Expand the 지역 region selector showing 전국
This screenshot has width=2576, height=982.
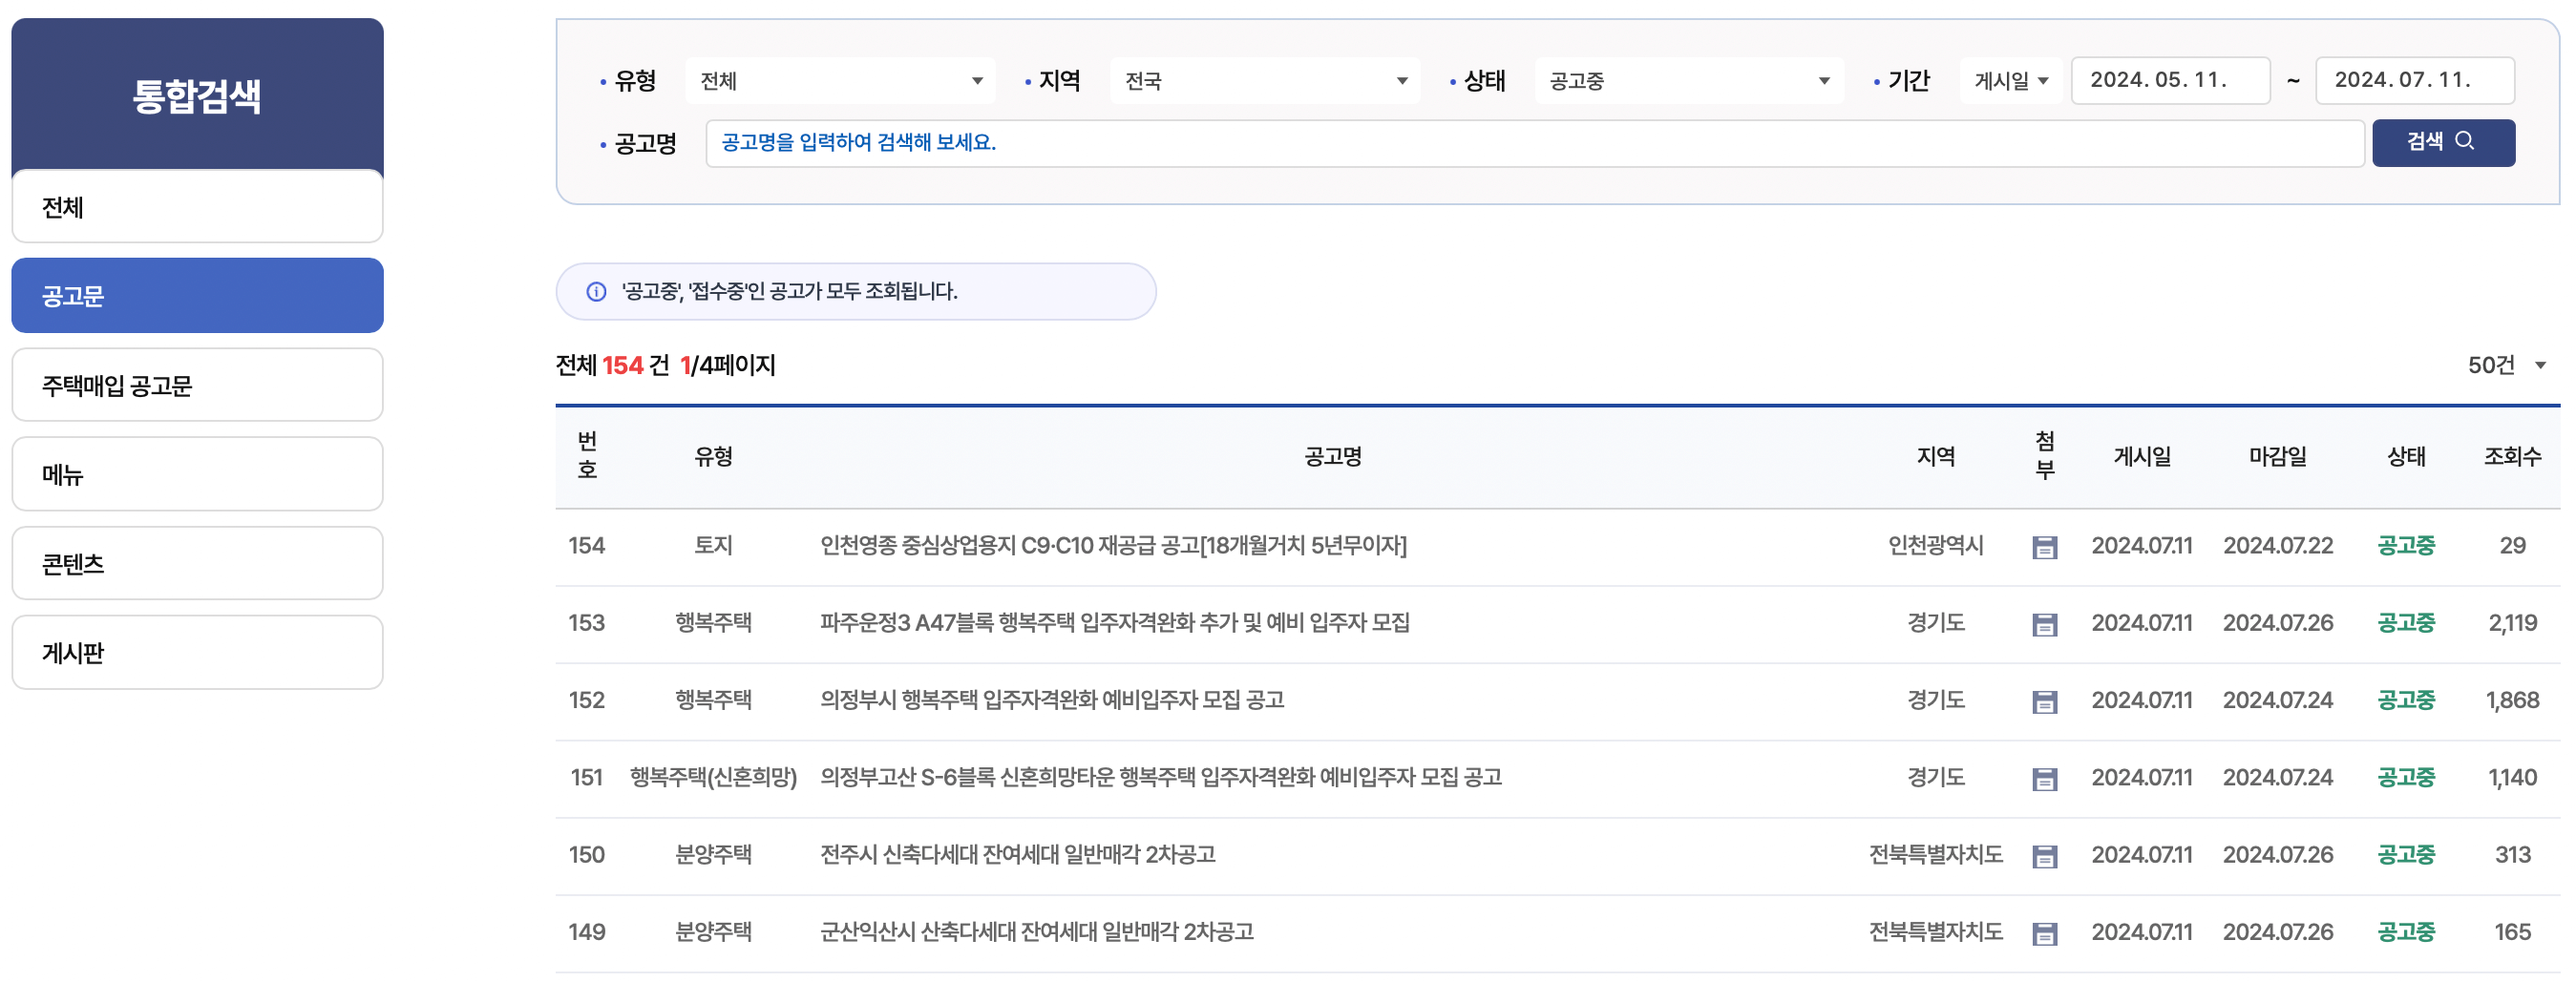pos(1264,81)
